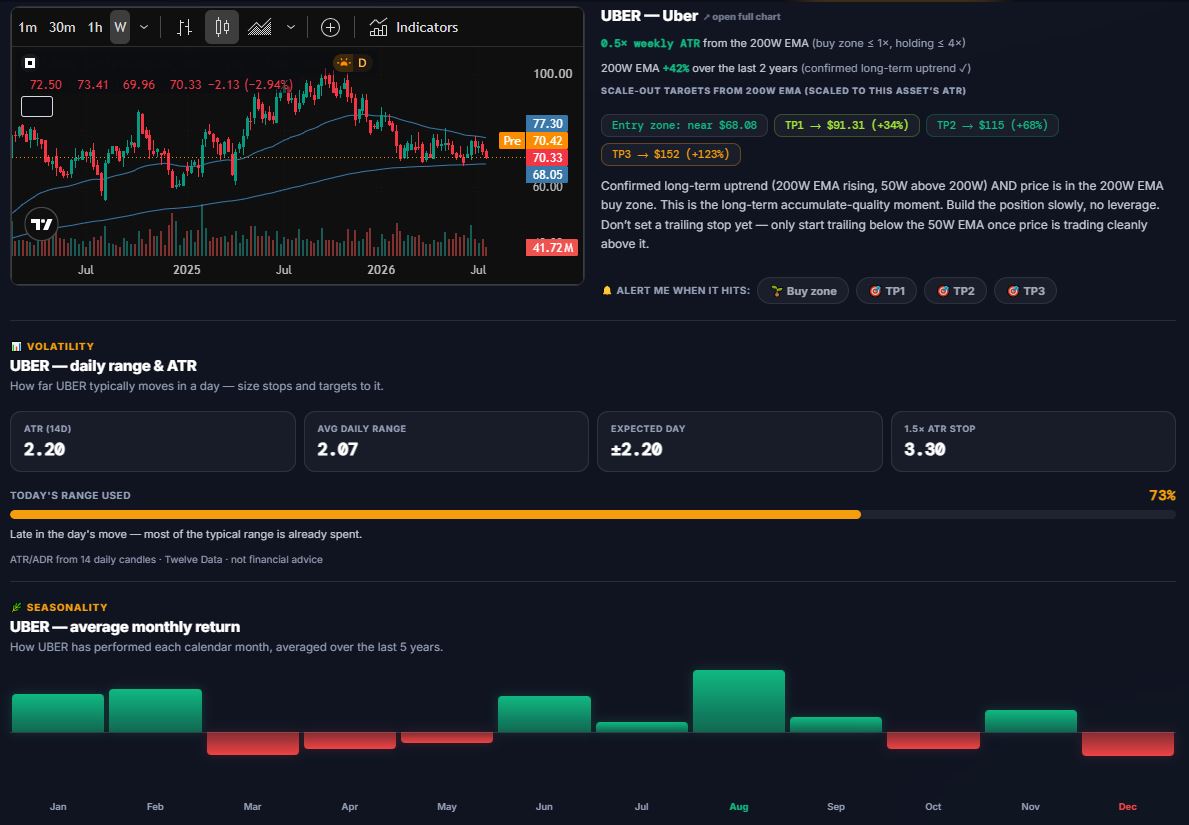This screenshot has width=1189, height=825.
Task: Switch chart to 1h interval
Action: (95, 27)
